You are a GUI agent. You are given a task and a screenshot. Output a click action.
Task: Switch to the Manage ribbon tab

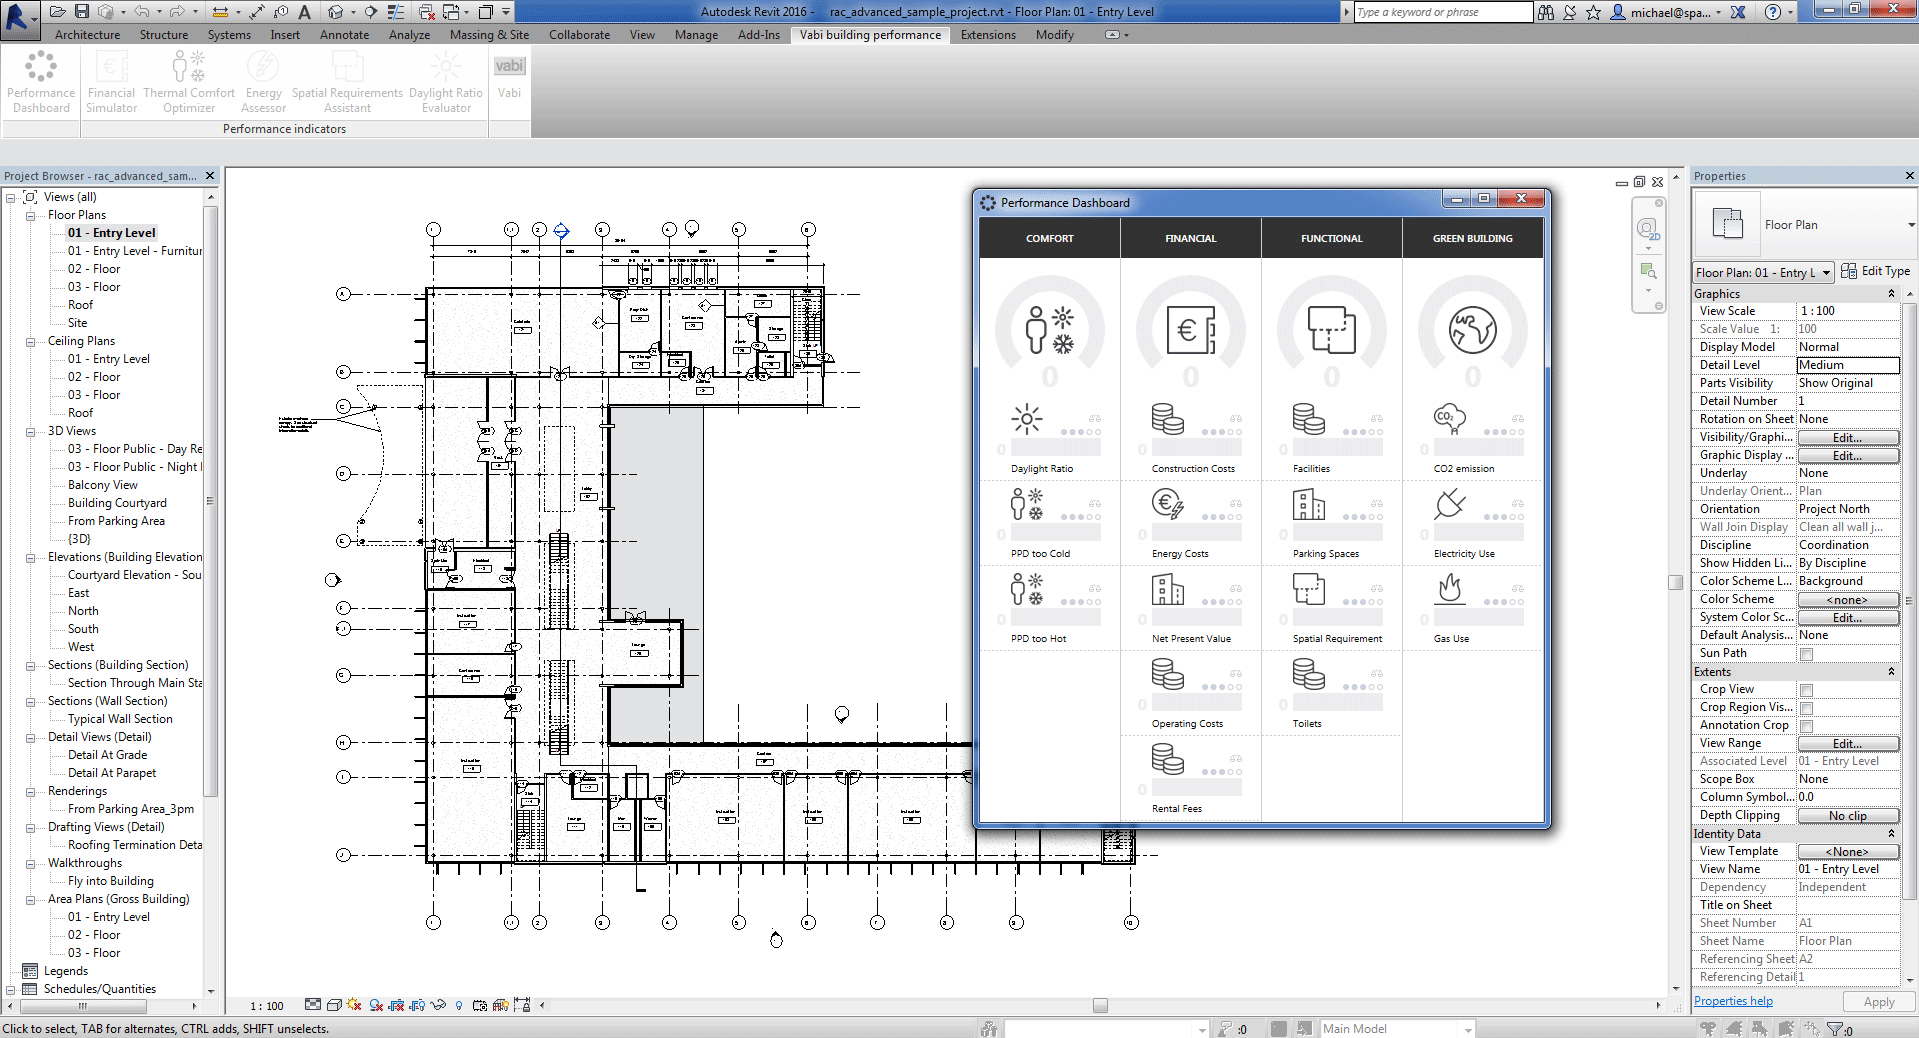tap(696, 35)
